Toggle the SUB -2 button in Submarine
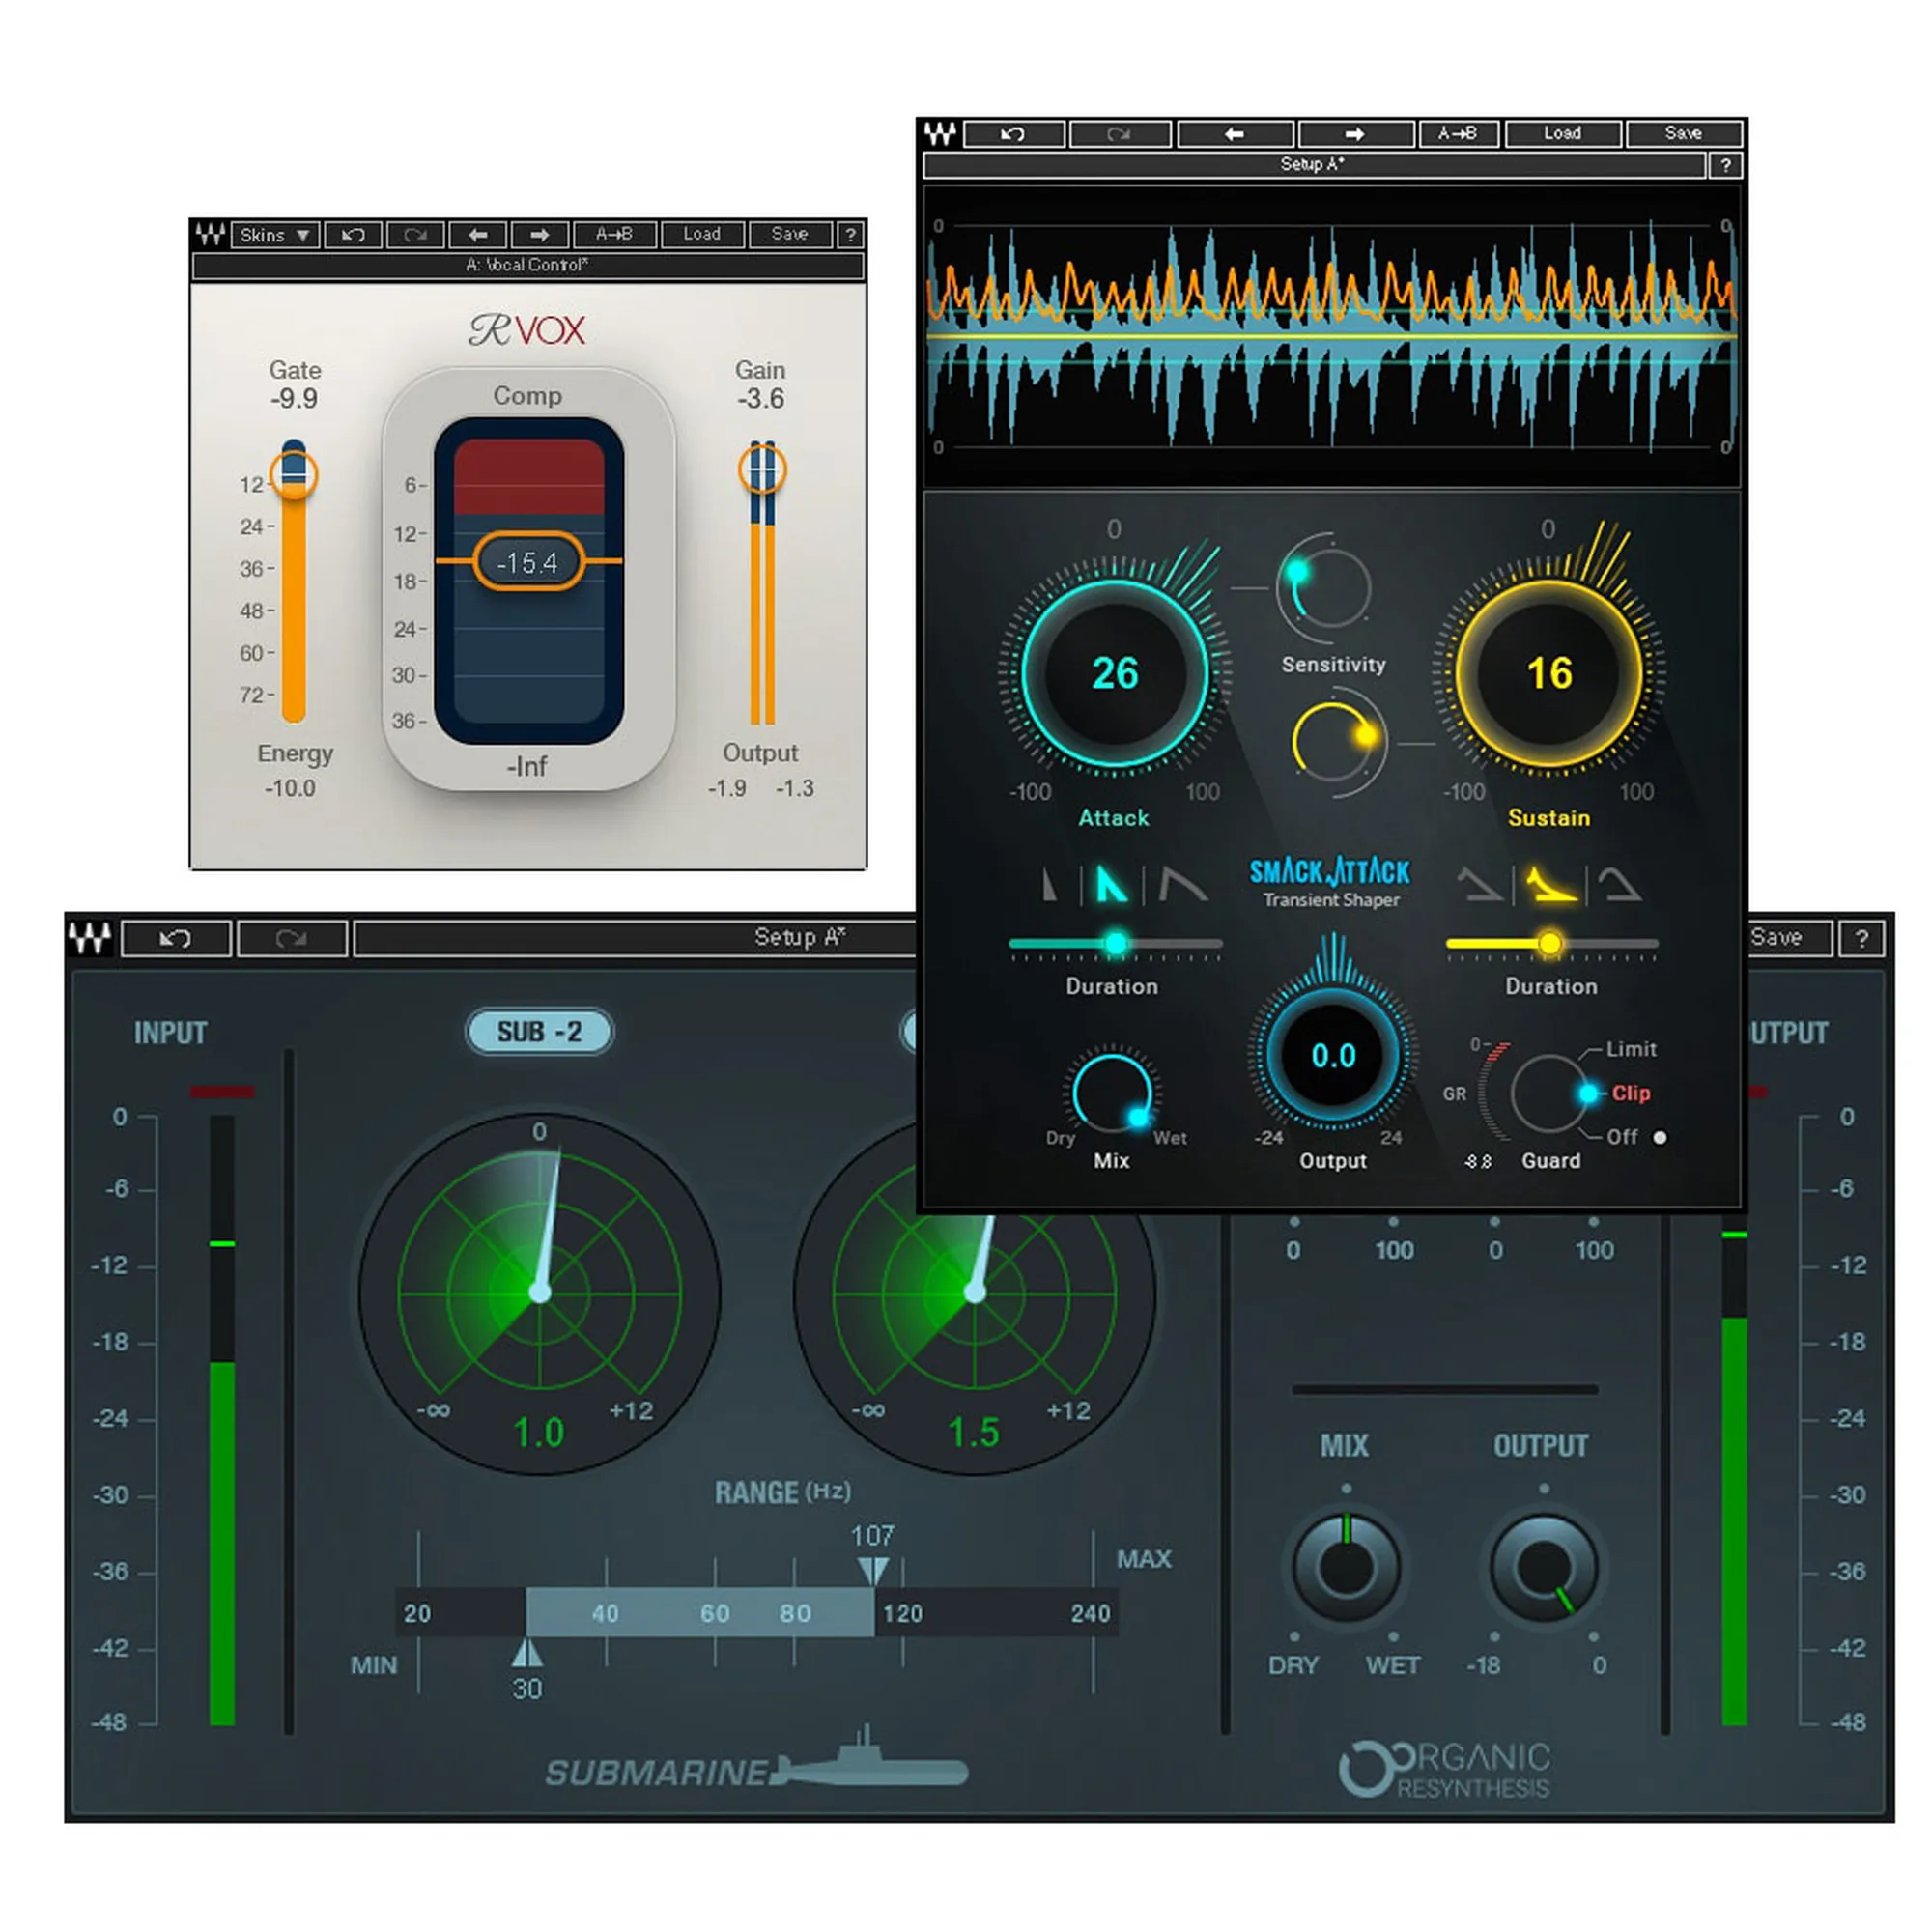 click(x=539, y=1032)
